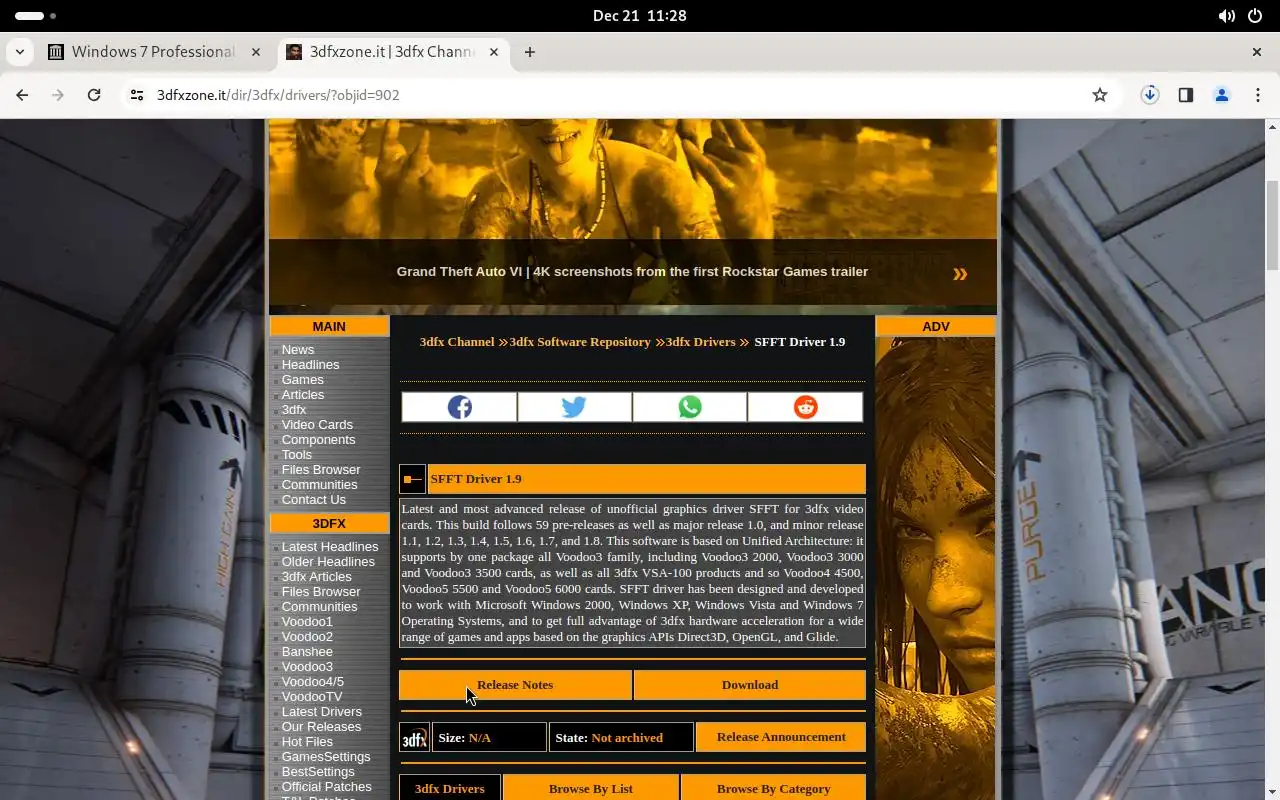
Task: Open Voodoo4/5 sidebar link
Action: tap(313, 682)
